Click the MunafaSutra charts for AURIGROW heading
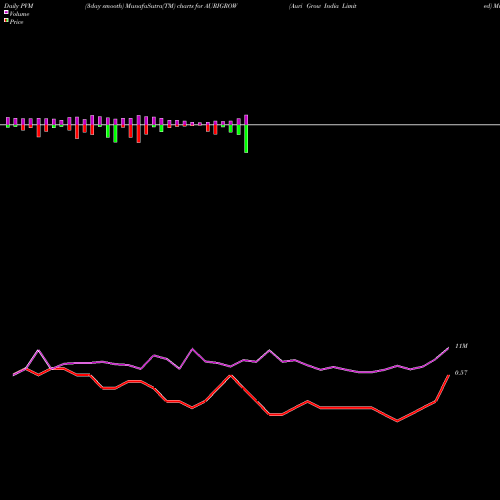This screenshot has height=500, width=500. 161,6
